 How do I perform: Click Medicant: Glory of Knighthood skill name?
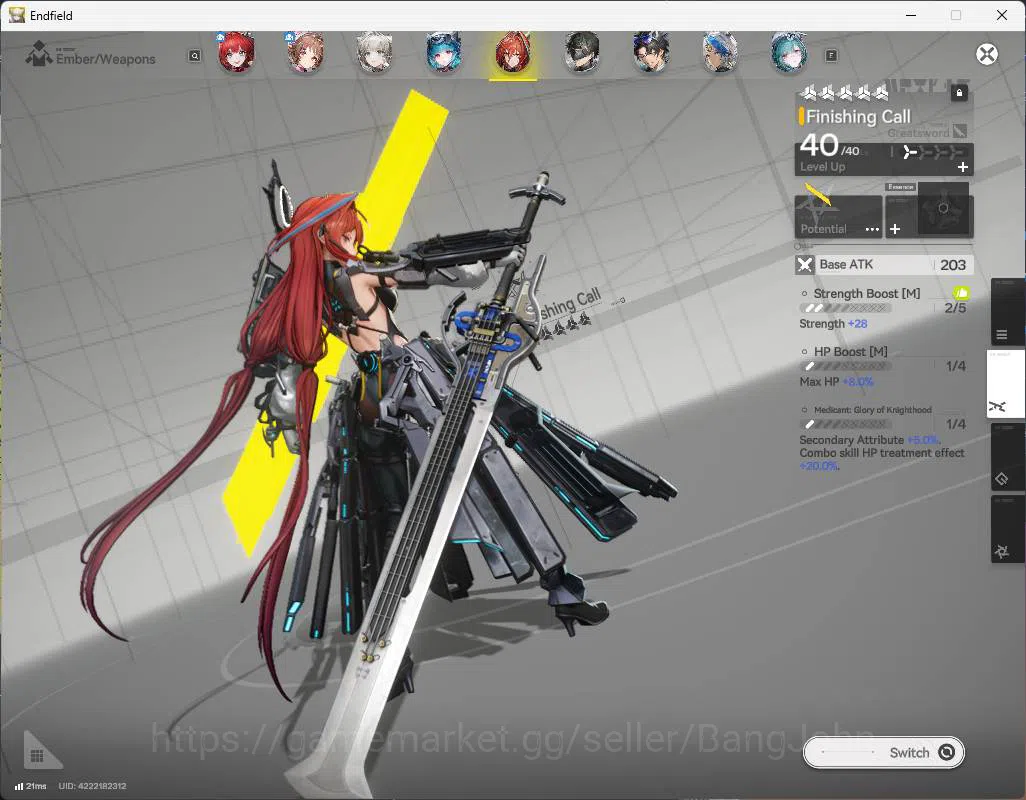pyautogui.click(x=872, y=410)
